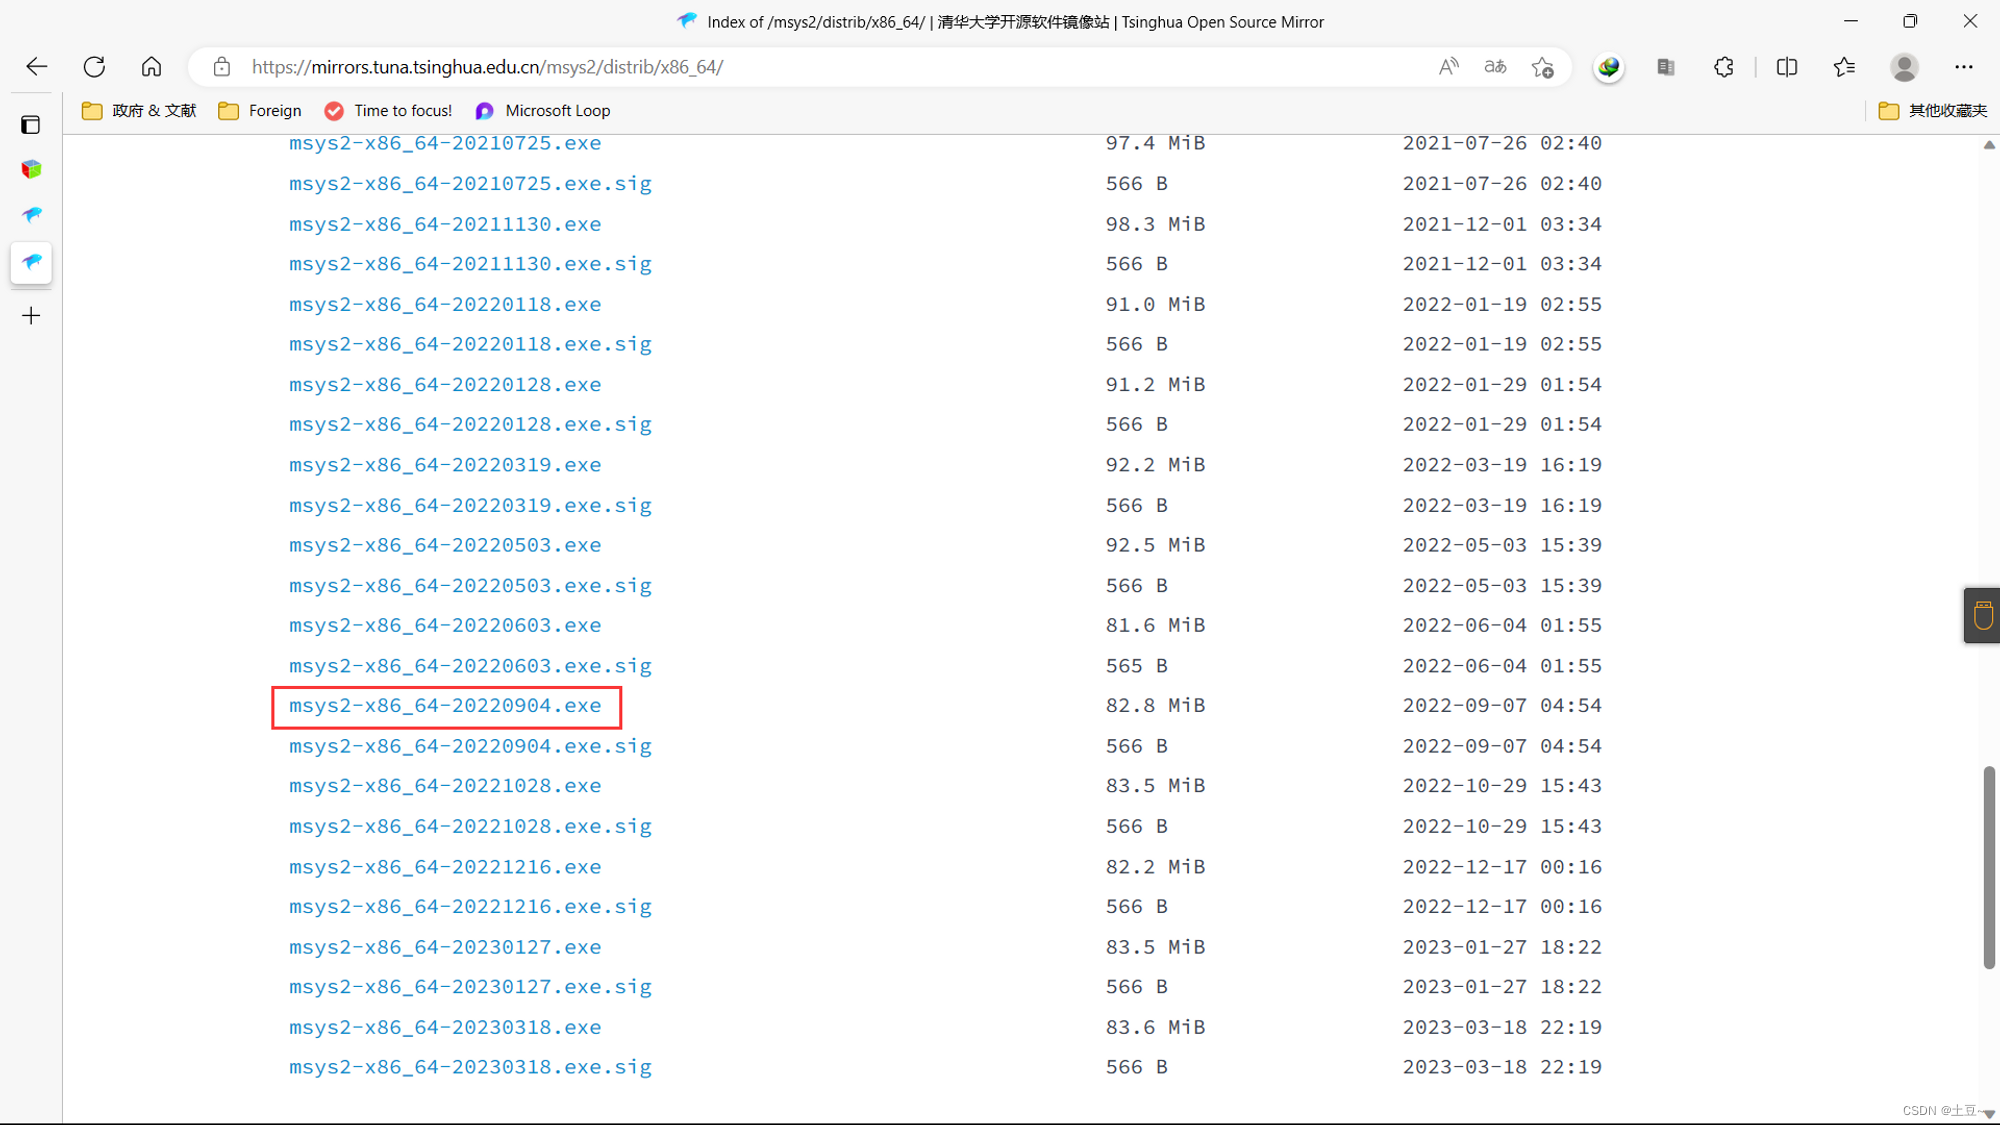Refresh the current page
This screenshot has height=1125, width=2000.
pyautogui.click(x=94, y=67)
